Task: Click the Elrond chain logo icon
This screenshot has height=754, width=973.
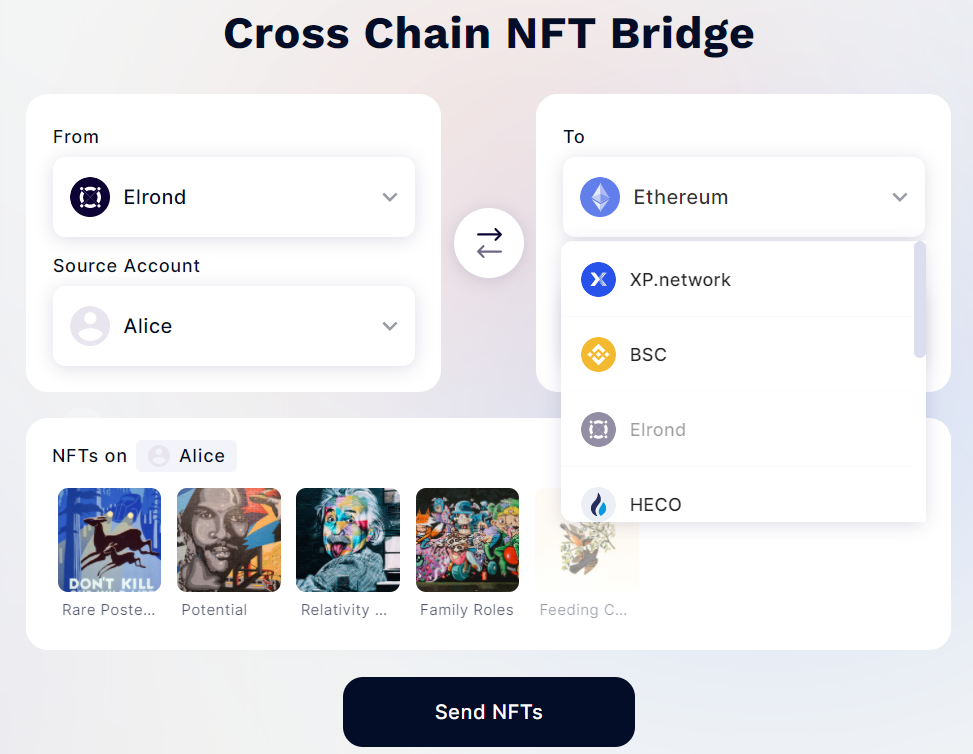Action: pos(90,197)
